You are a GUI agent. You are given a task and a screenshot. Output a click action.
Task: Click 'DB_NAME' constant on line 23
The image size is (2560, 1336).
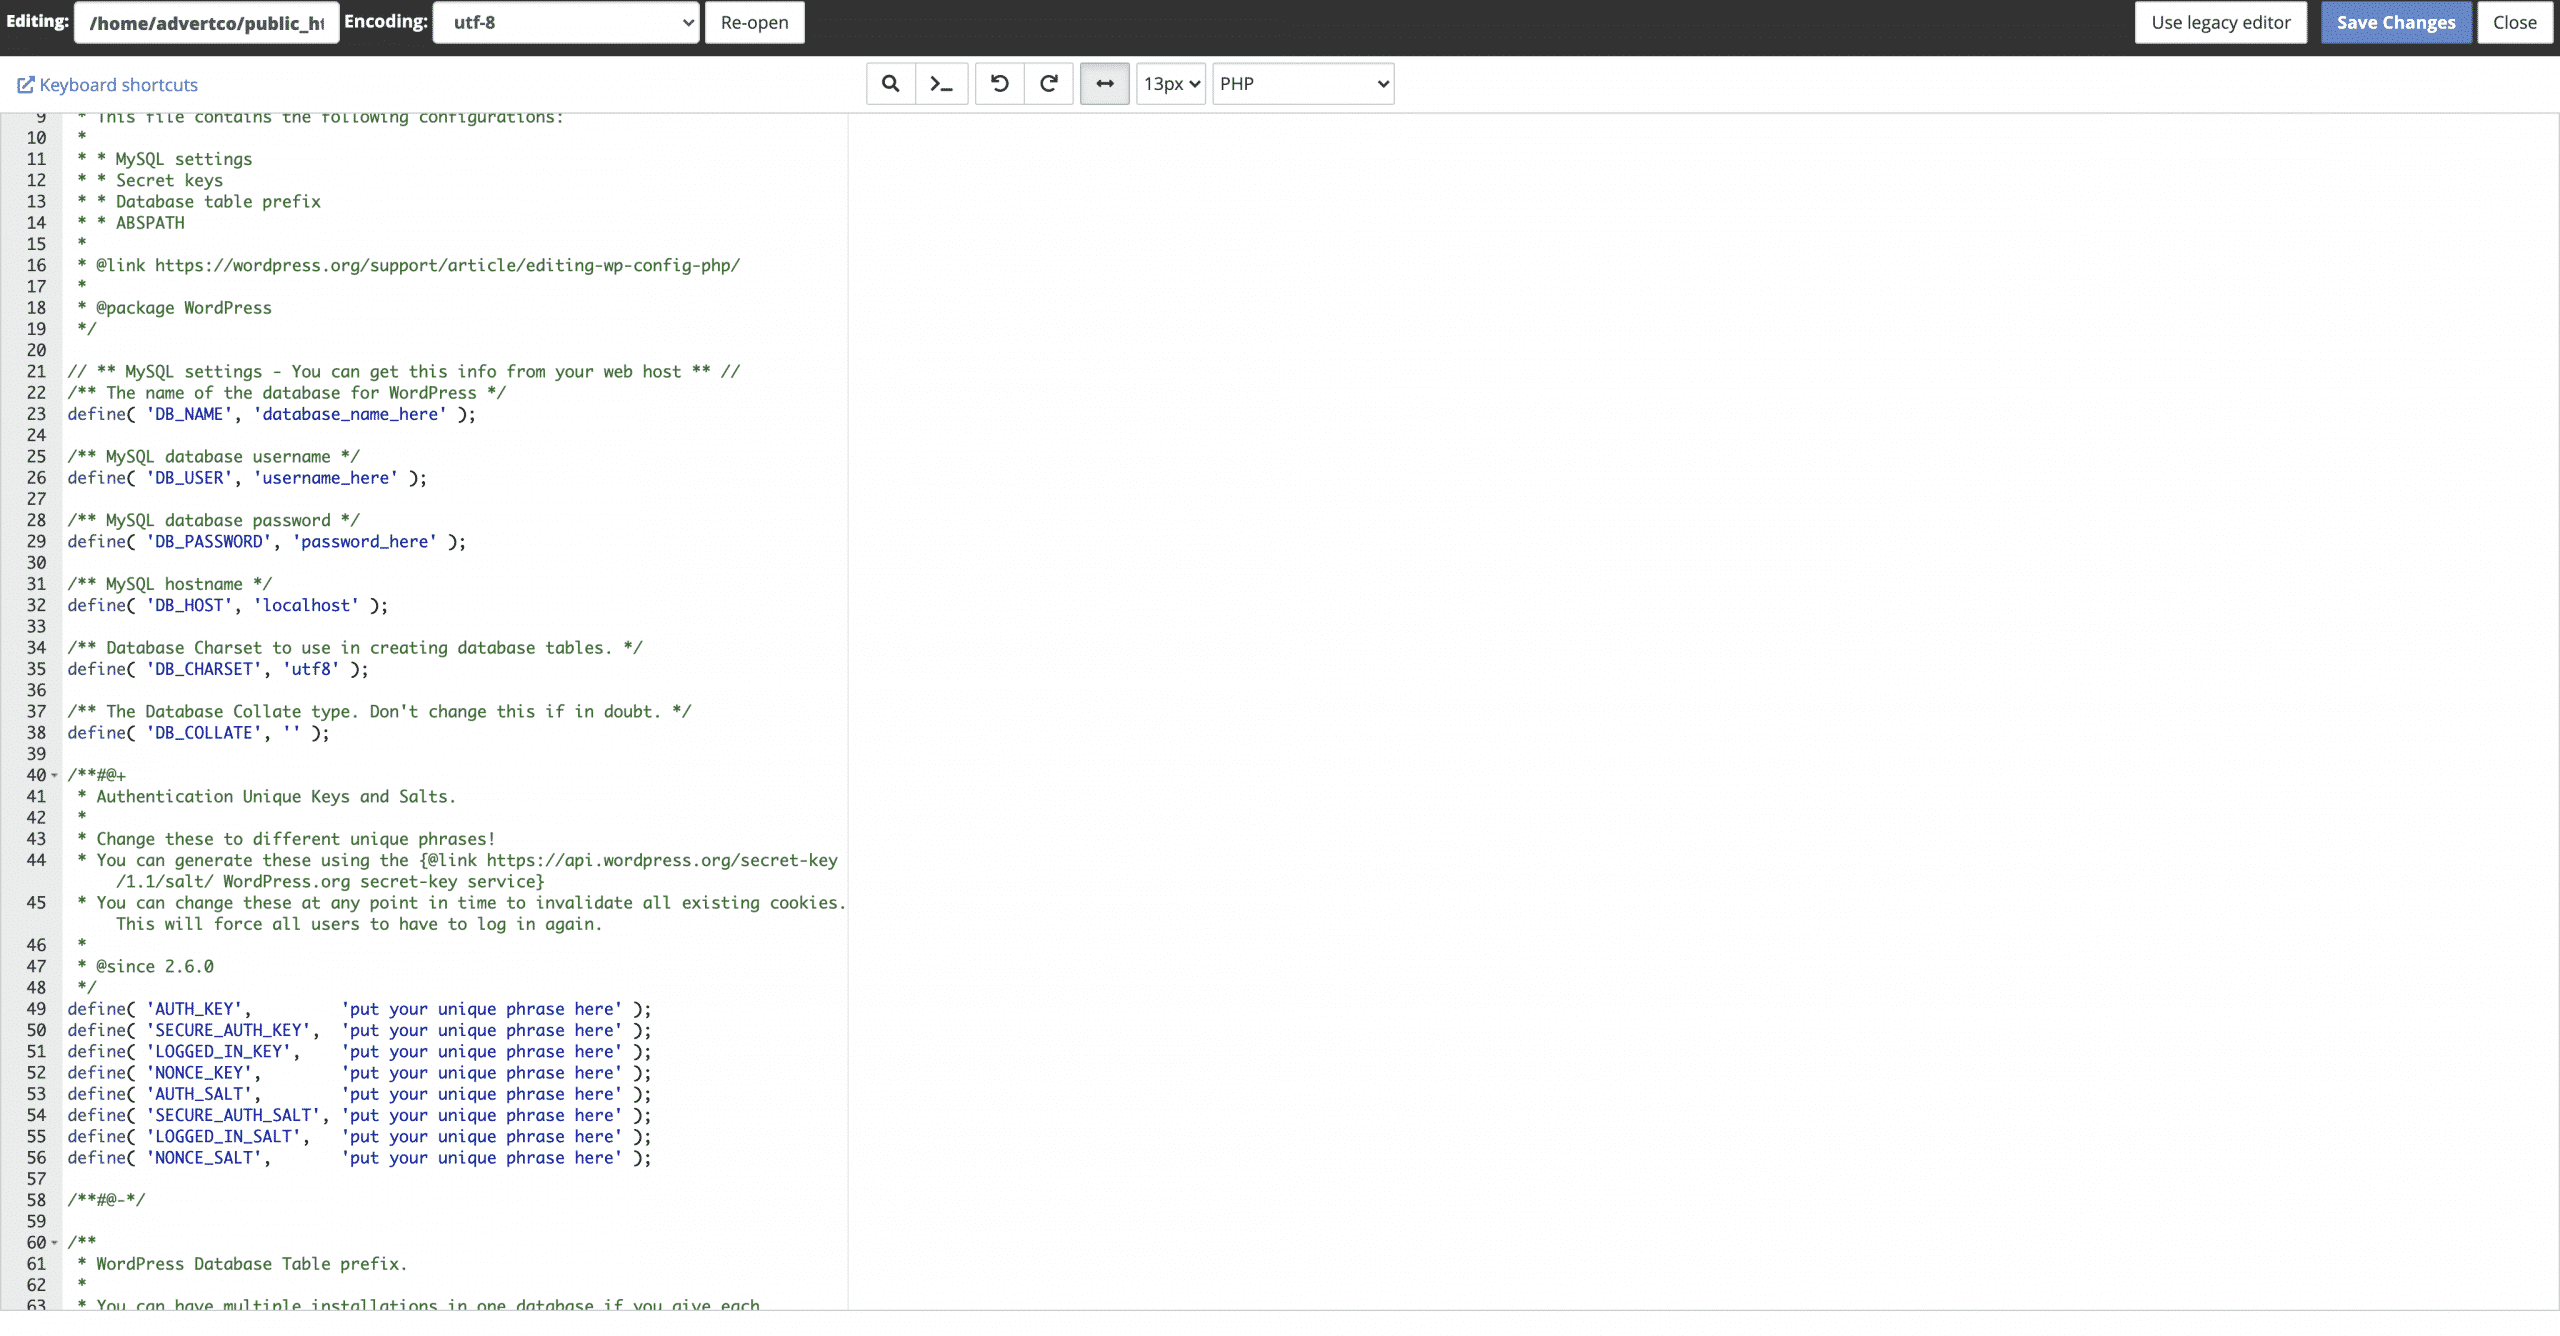click(x=189, y=414)
